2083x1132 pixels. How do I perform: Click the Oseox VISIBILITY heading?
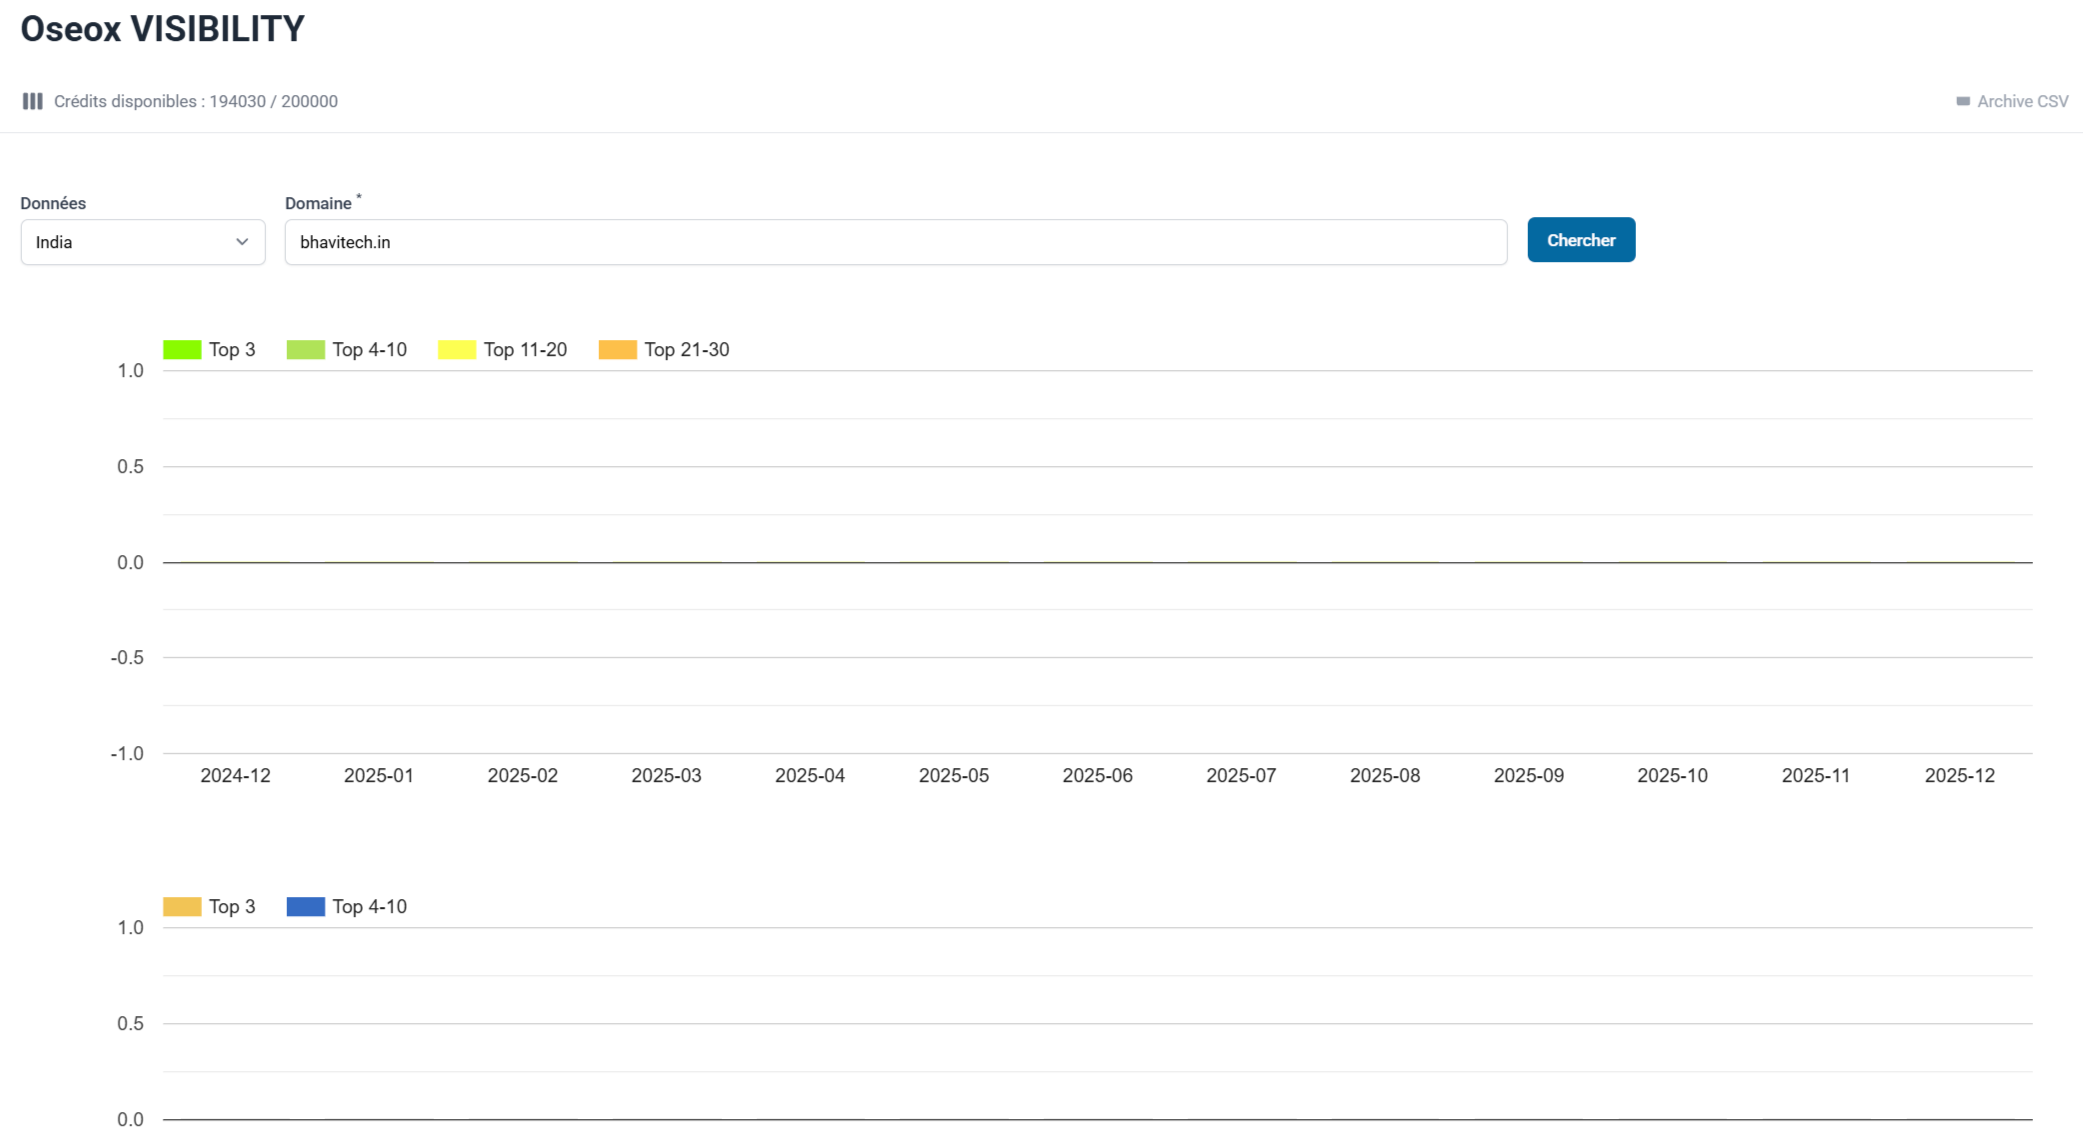click(x=162, y=29)
